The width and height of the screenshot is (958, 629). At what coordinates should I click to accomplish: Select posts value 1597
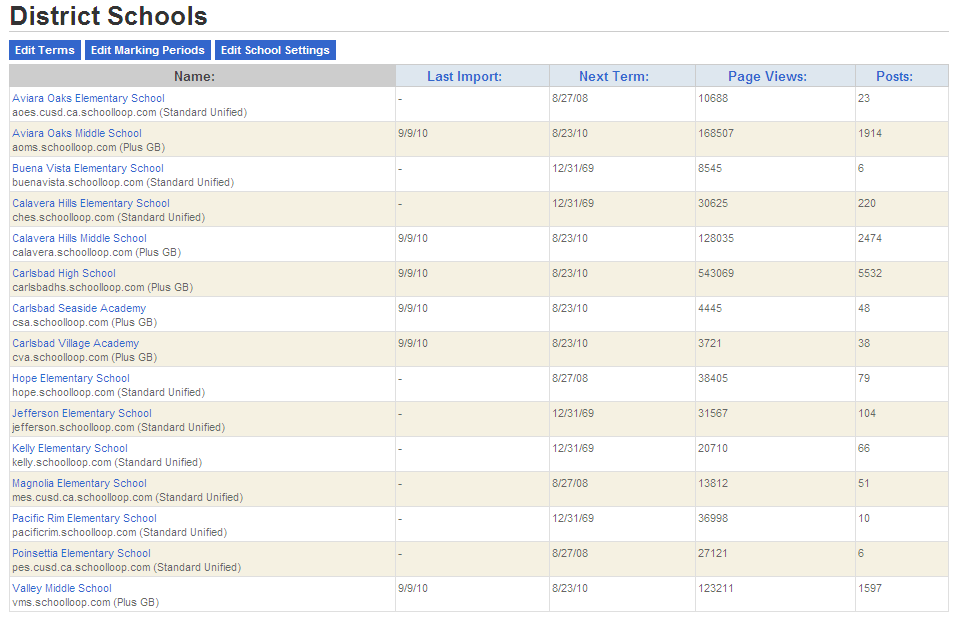[870, 588]
